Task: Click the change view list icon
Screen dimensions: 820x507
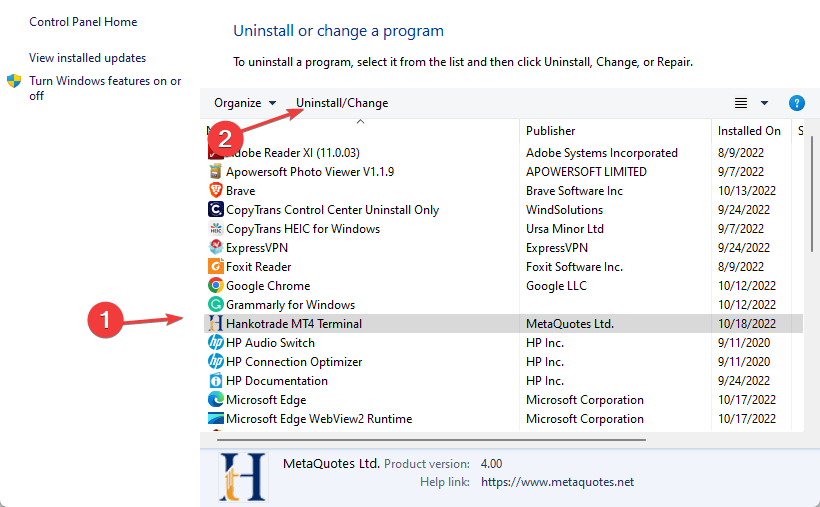Action: pyautogui.click(x=741, y=103)
